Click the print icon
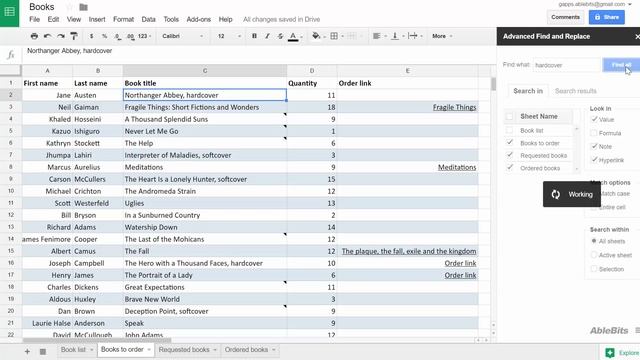This screenshot has height=360, width=640. pos(34,36)
